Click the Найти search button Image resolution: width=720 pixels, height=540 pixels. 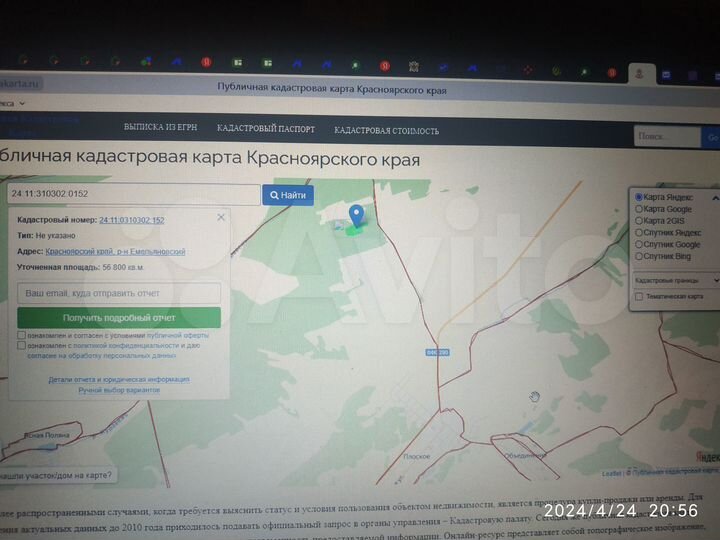point(288,195)
